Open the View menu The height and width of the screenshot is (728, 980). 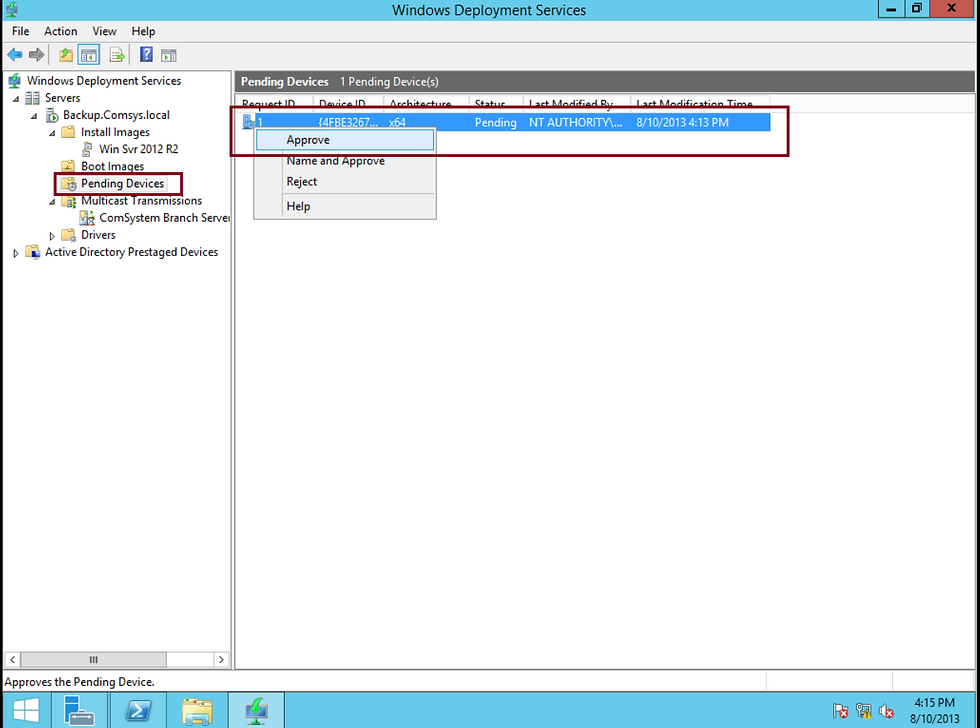104,31
